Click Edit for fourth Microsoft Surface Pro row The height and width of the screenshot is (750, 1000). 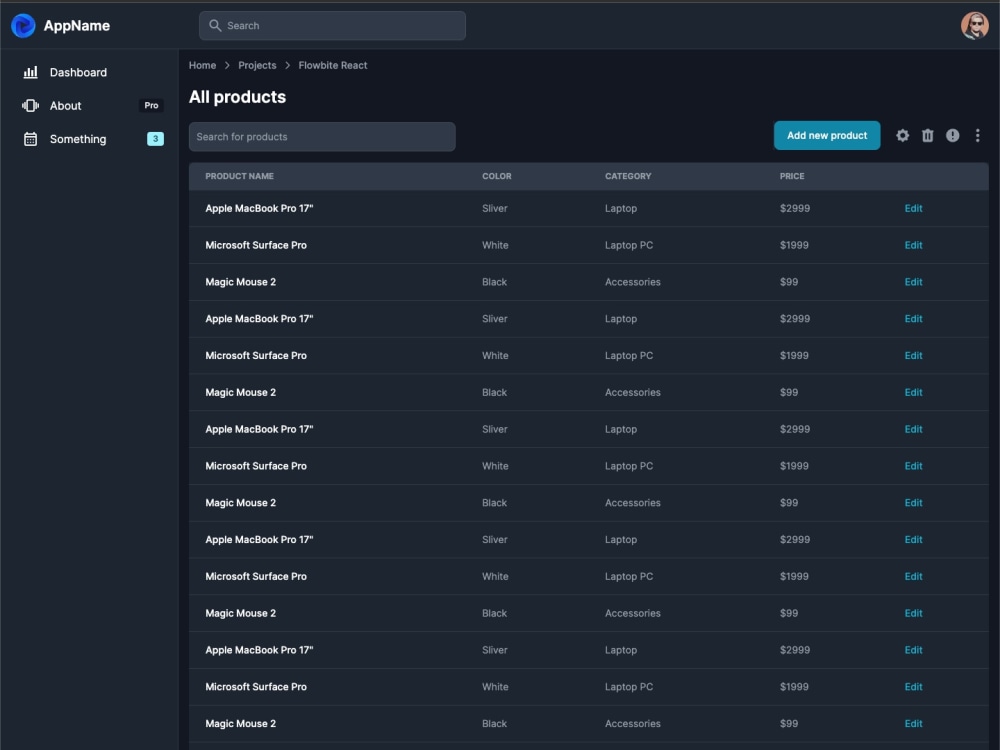coord(913,577)
